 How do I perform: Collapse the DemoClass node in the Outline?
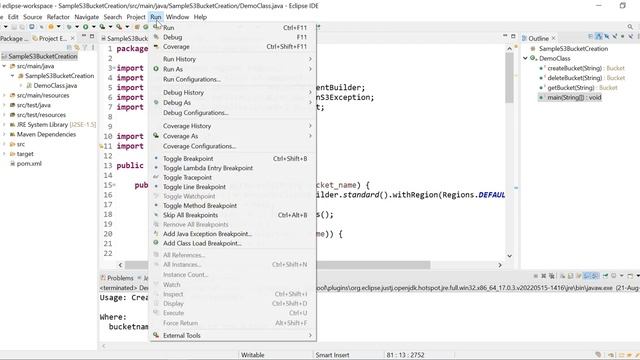tap(525, 58)
